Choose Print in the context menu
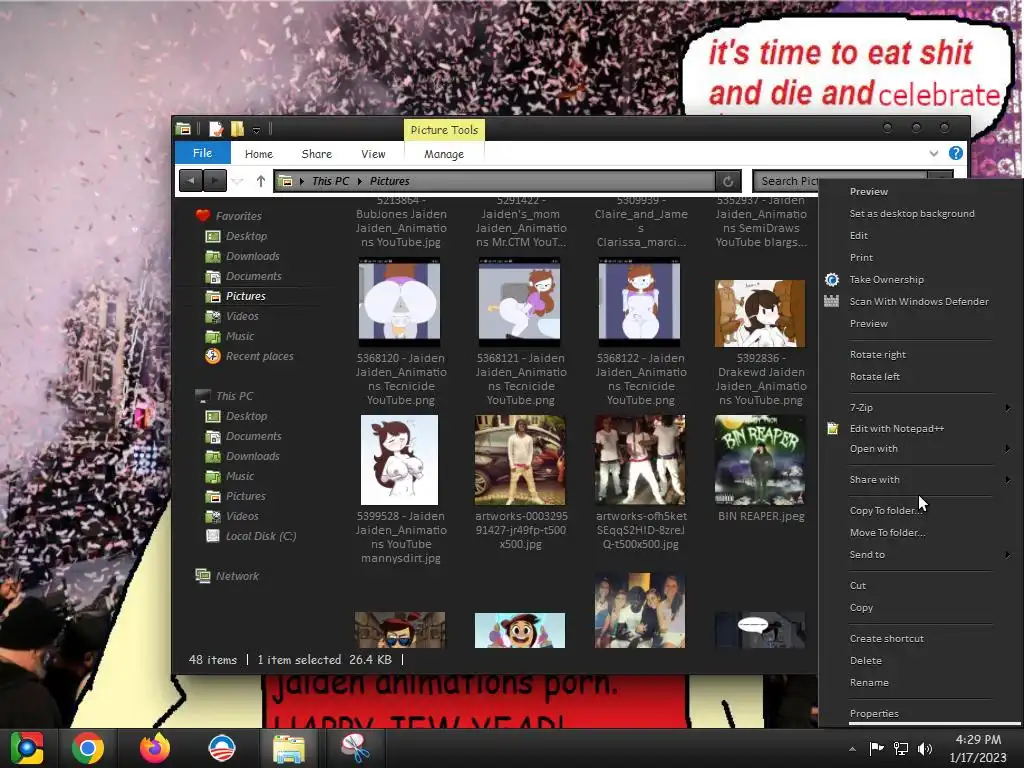1024x768 pixels. (861, 257)
